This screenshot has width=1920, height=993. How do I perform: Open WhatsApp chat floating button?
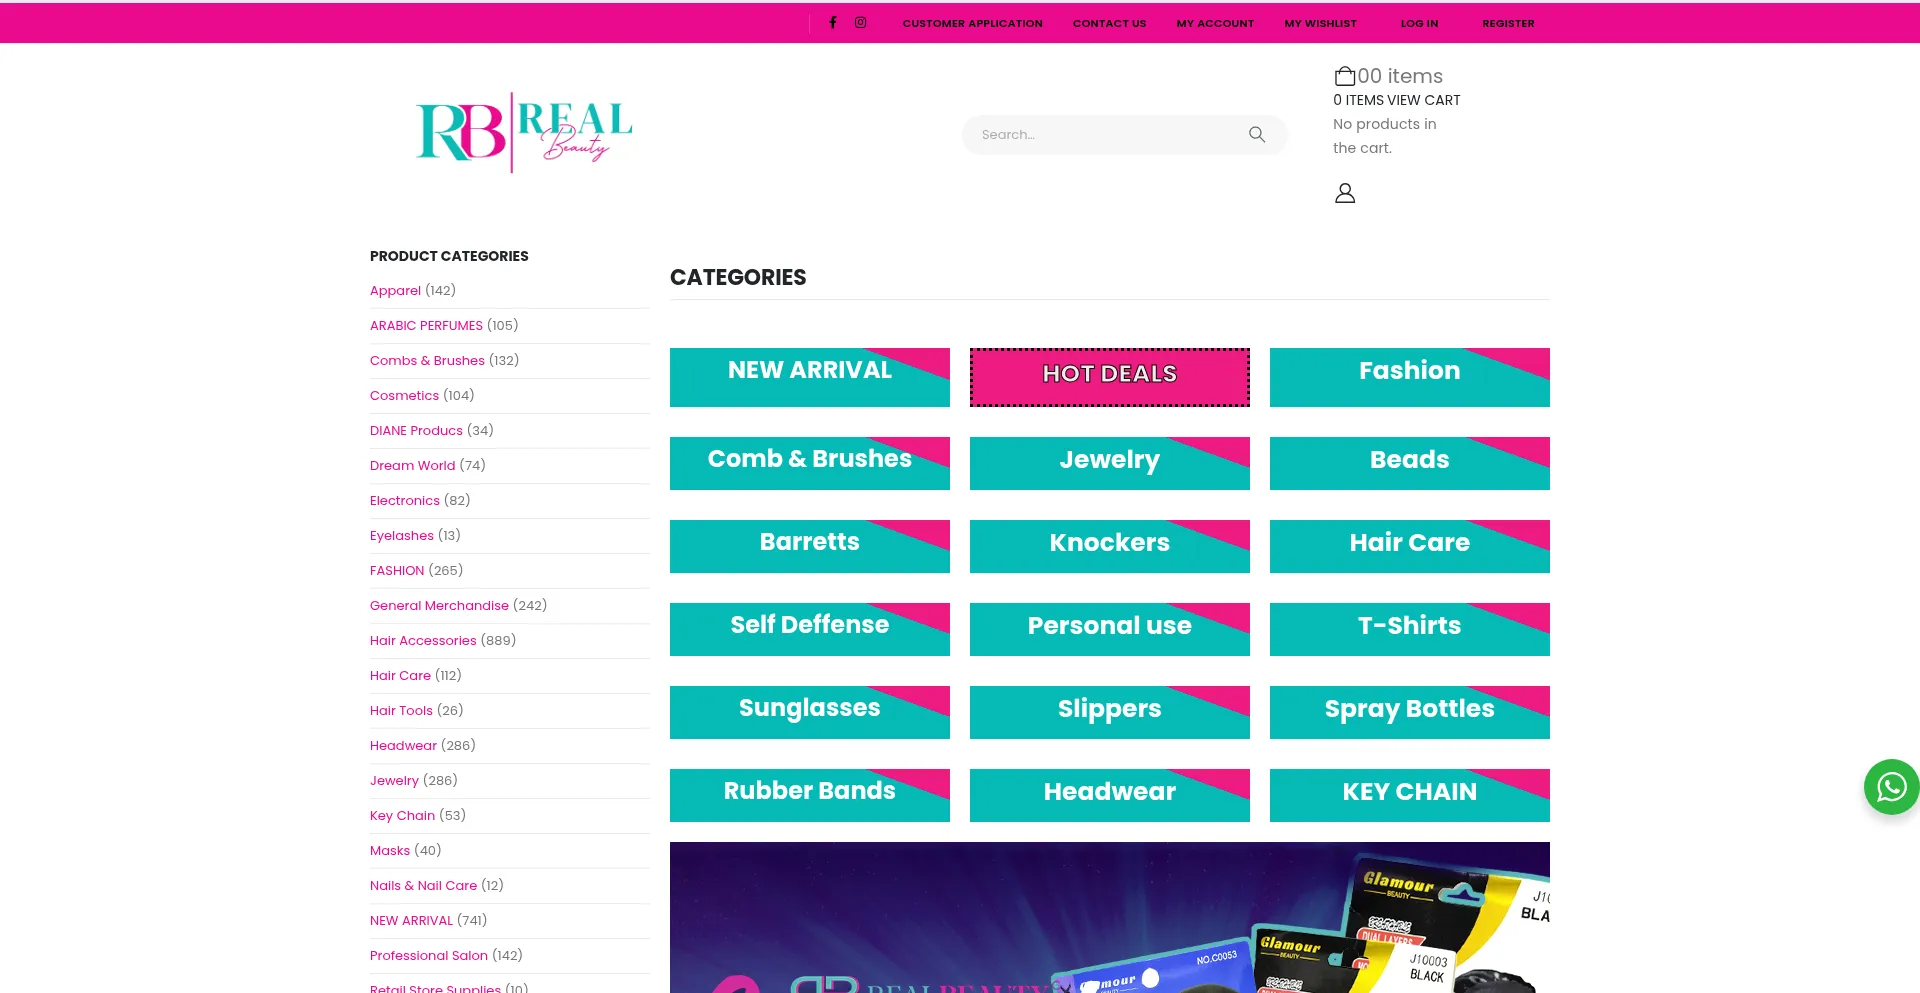[1890, 787]
